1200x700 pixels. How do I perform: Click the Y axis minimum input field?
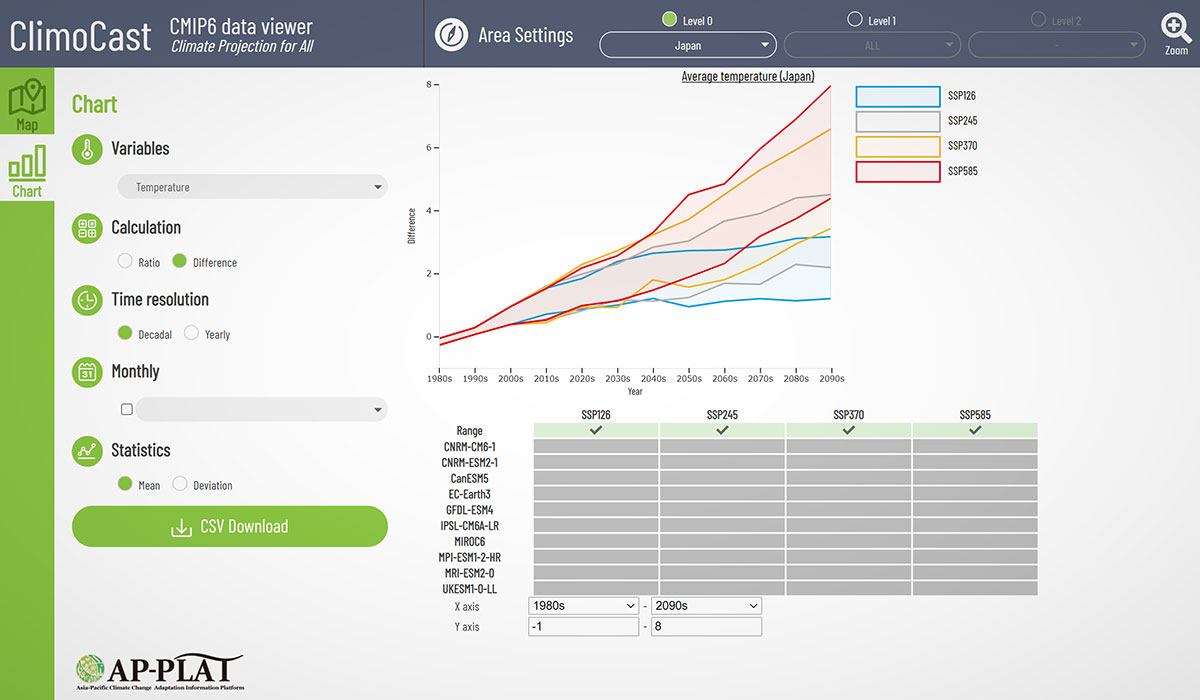[x=583, y=626]
